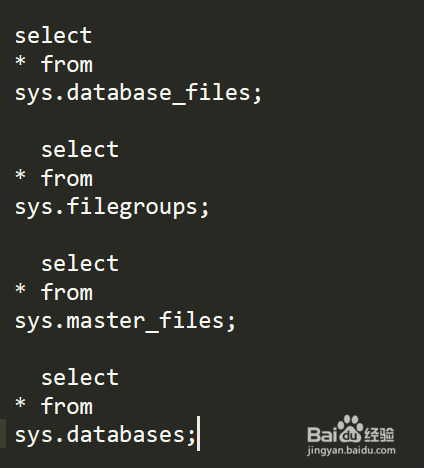Place cursor on sys.databases text
Screen dimensions: 424x468
tap(105, 435)
